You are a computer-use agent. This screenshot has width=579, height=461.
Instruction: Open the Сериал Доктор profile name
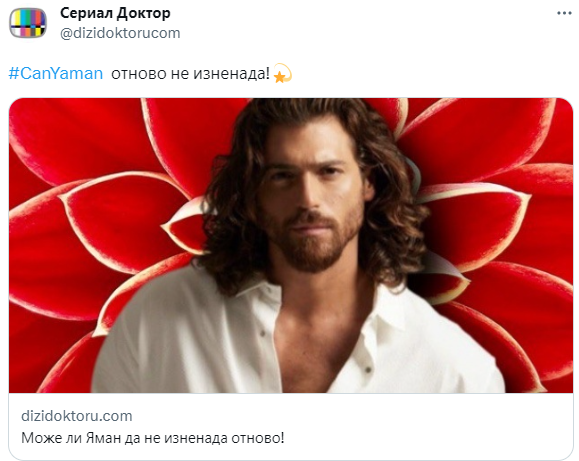click(115, 13)
